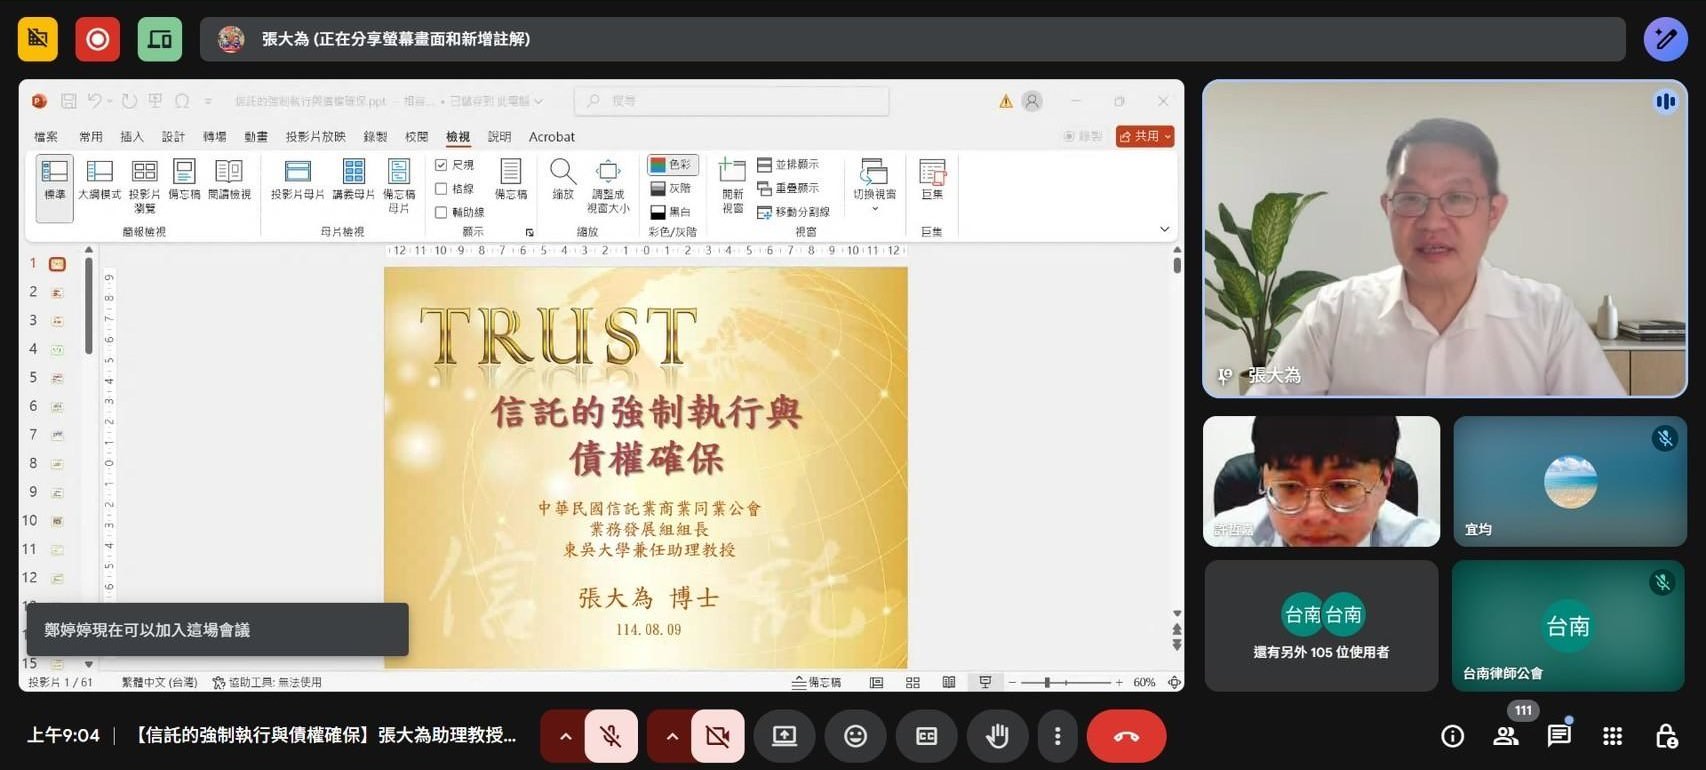Viewport: 1706px width, 770px height.
Task: Expand audio settings arrow beside microphone
Action: click(x=565, y=736)
